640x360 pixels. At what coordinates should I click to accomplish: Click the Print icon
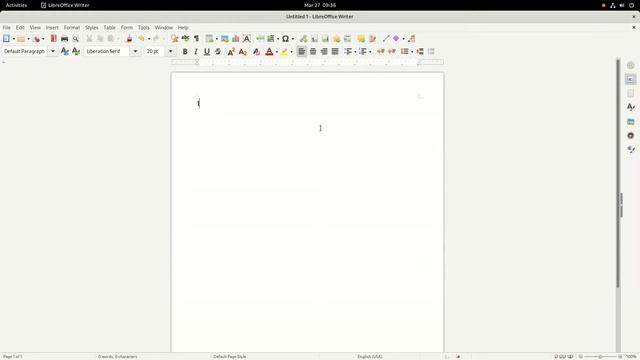(64, 39)
